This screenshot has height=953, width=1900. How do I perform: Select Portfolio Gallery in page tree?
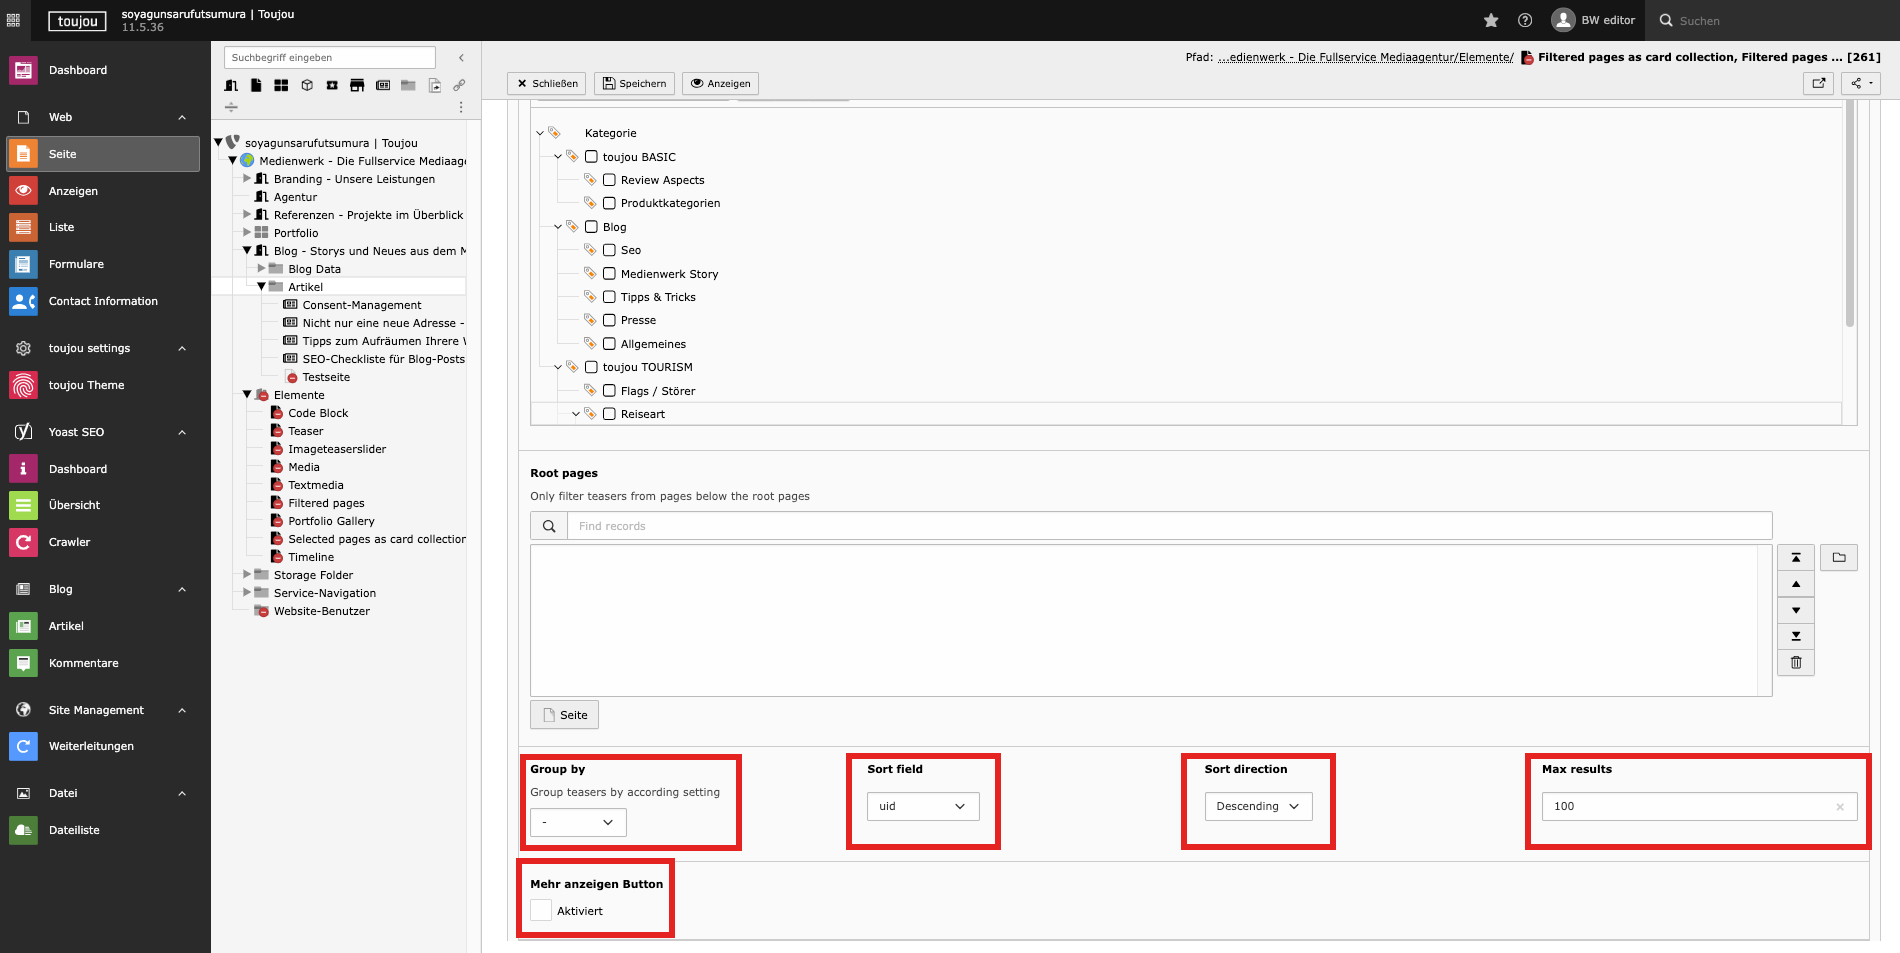pyautogui.click(x=331, y=521)
